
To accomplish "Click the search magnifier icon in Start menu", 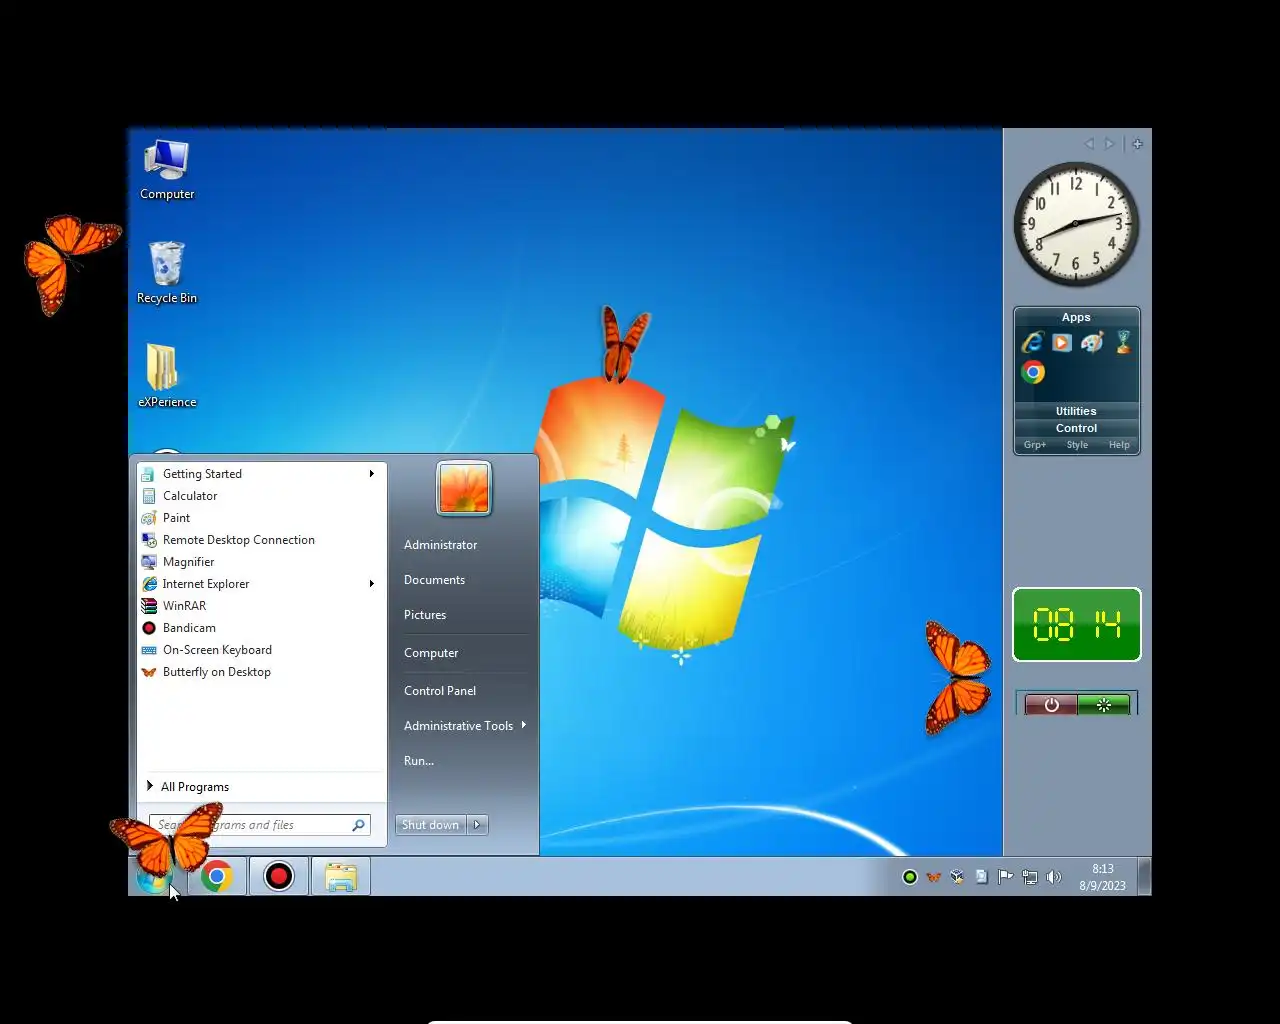I will 358,825.
